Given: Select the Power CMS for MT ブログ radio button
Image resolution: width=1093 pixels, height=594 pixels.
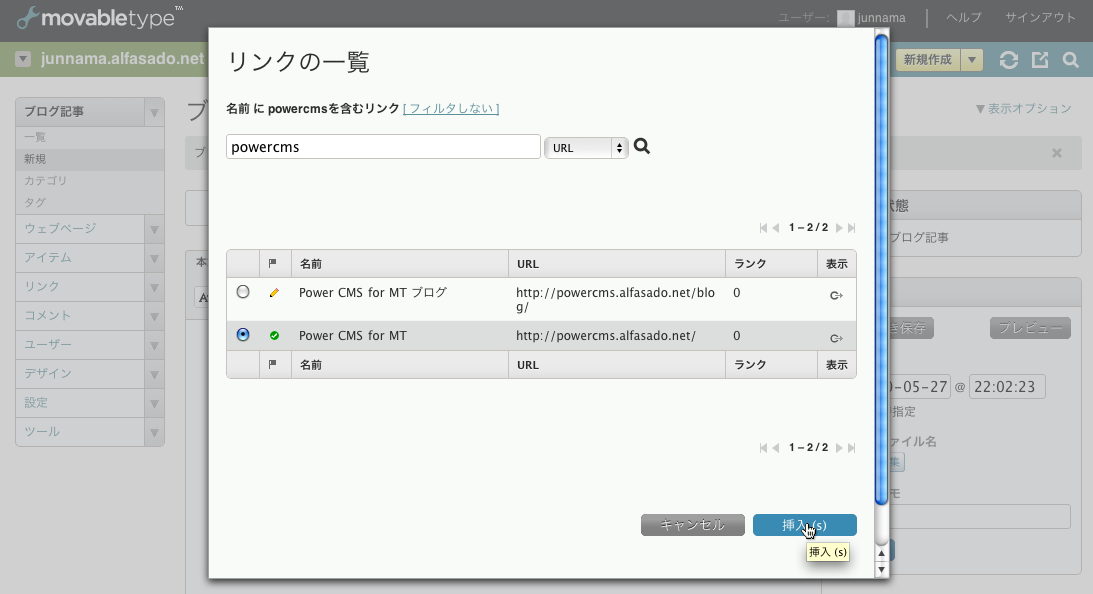Looking at the screenshot, I should click(x=243, y=292).
